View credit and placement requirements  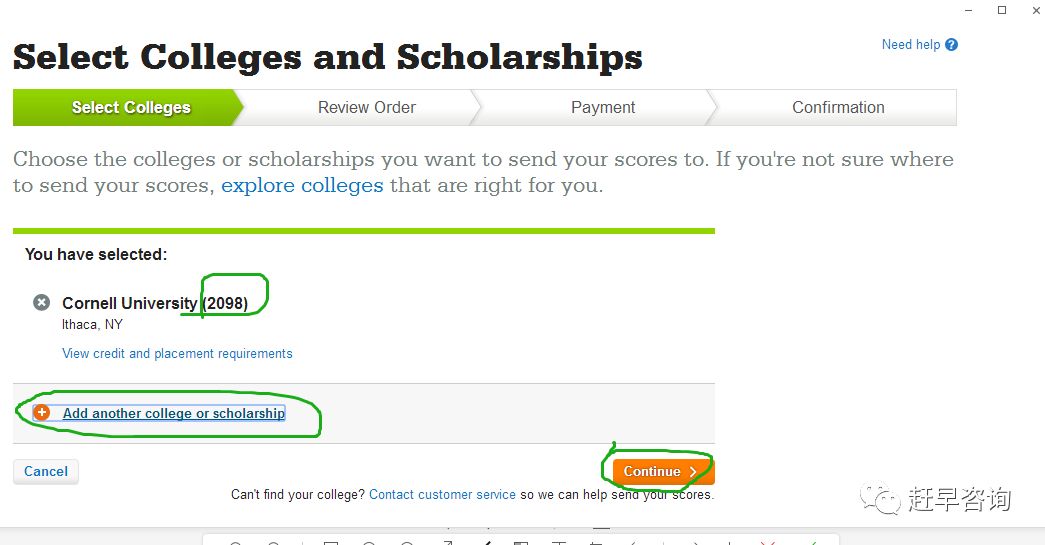point(177,353)
